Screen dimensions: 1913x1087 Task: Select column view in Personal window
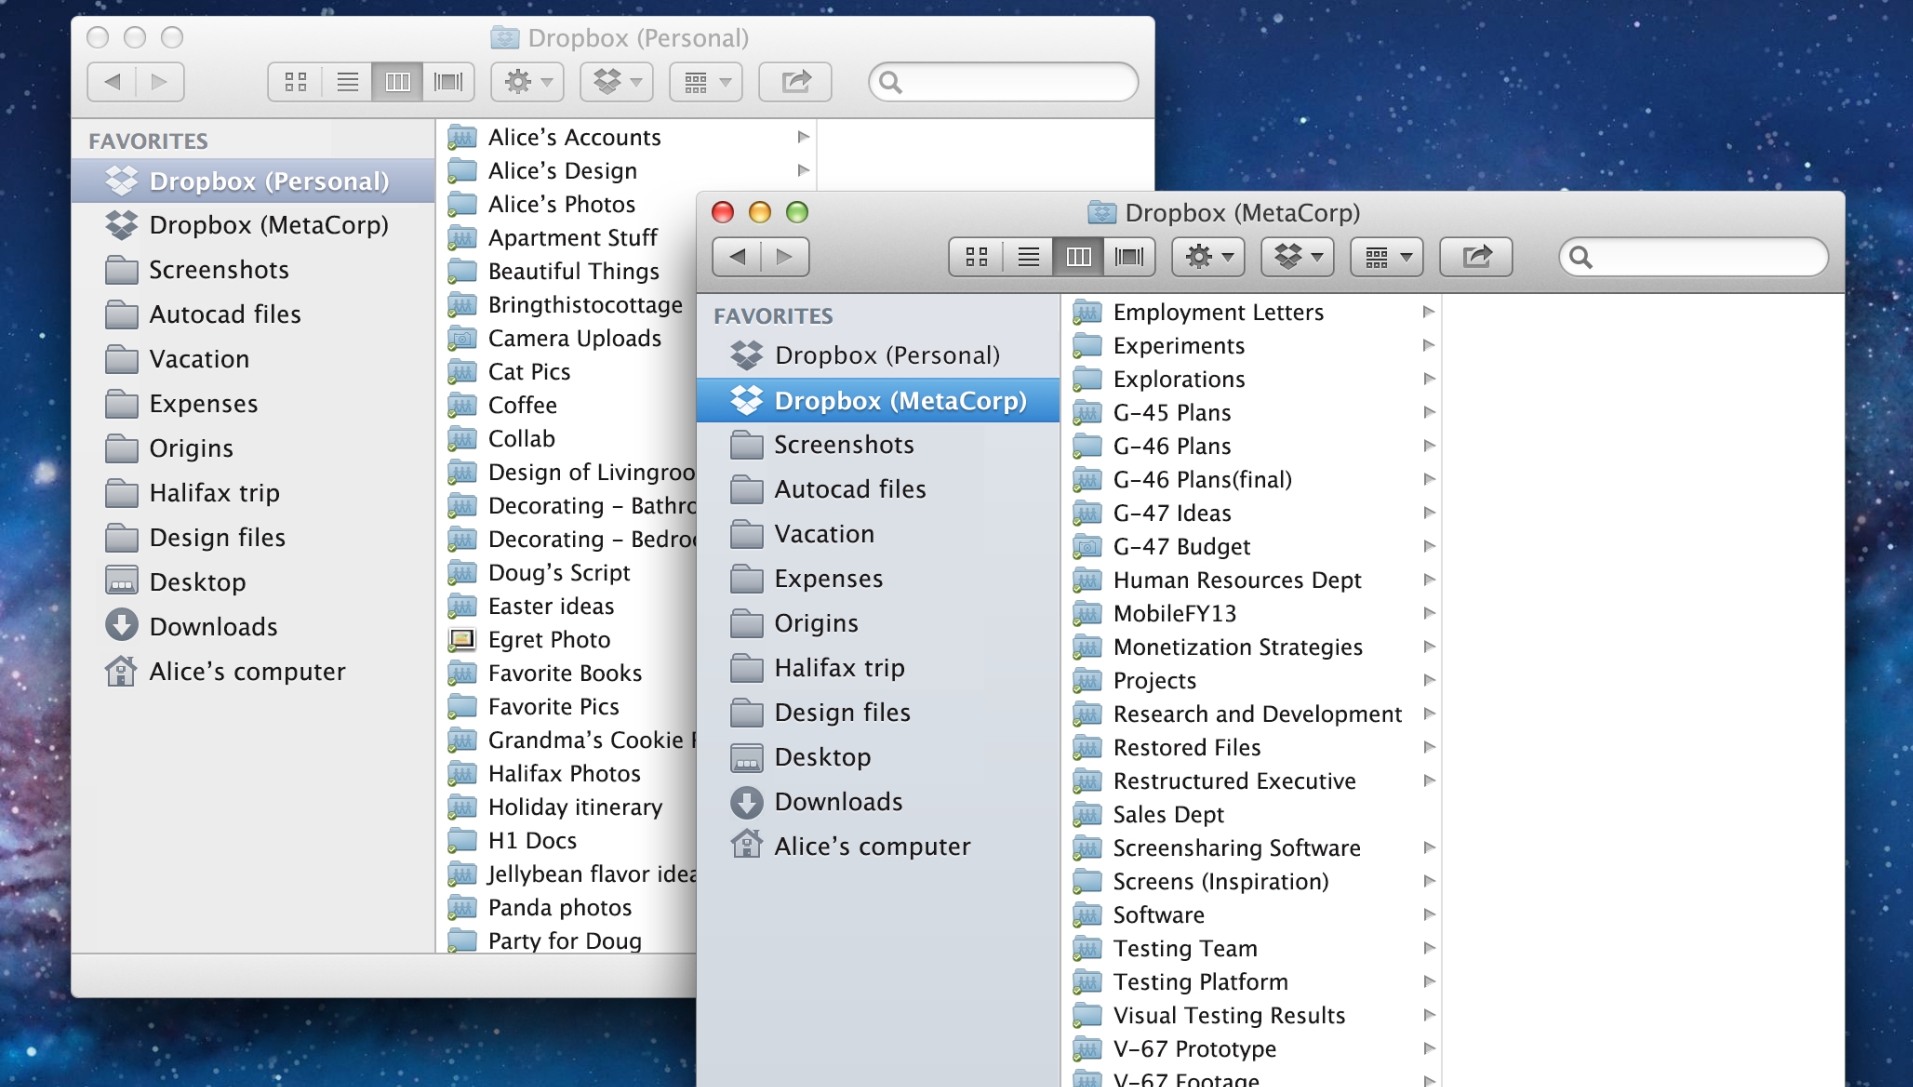click(397, 82)
